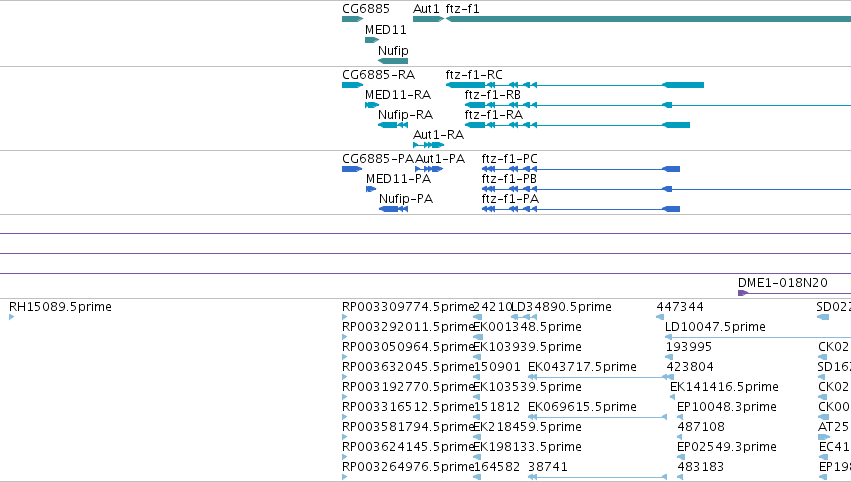851x482 pixels.
Task: Select the DME1-018N20 feature label
Action: click(783, 283)
